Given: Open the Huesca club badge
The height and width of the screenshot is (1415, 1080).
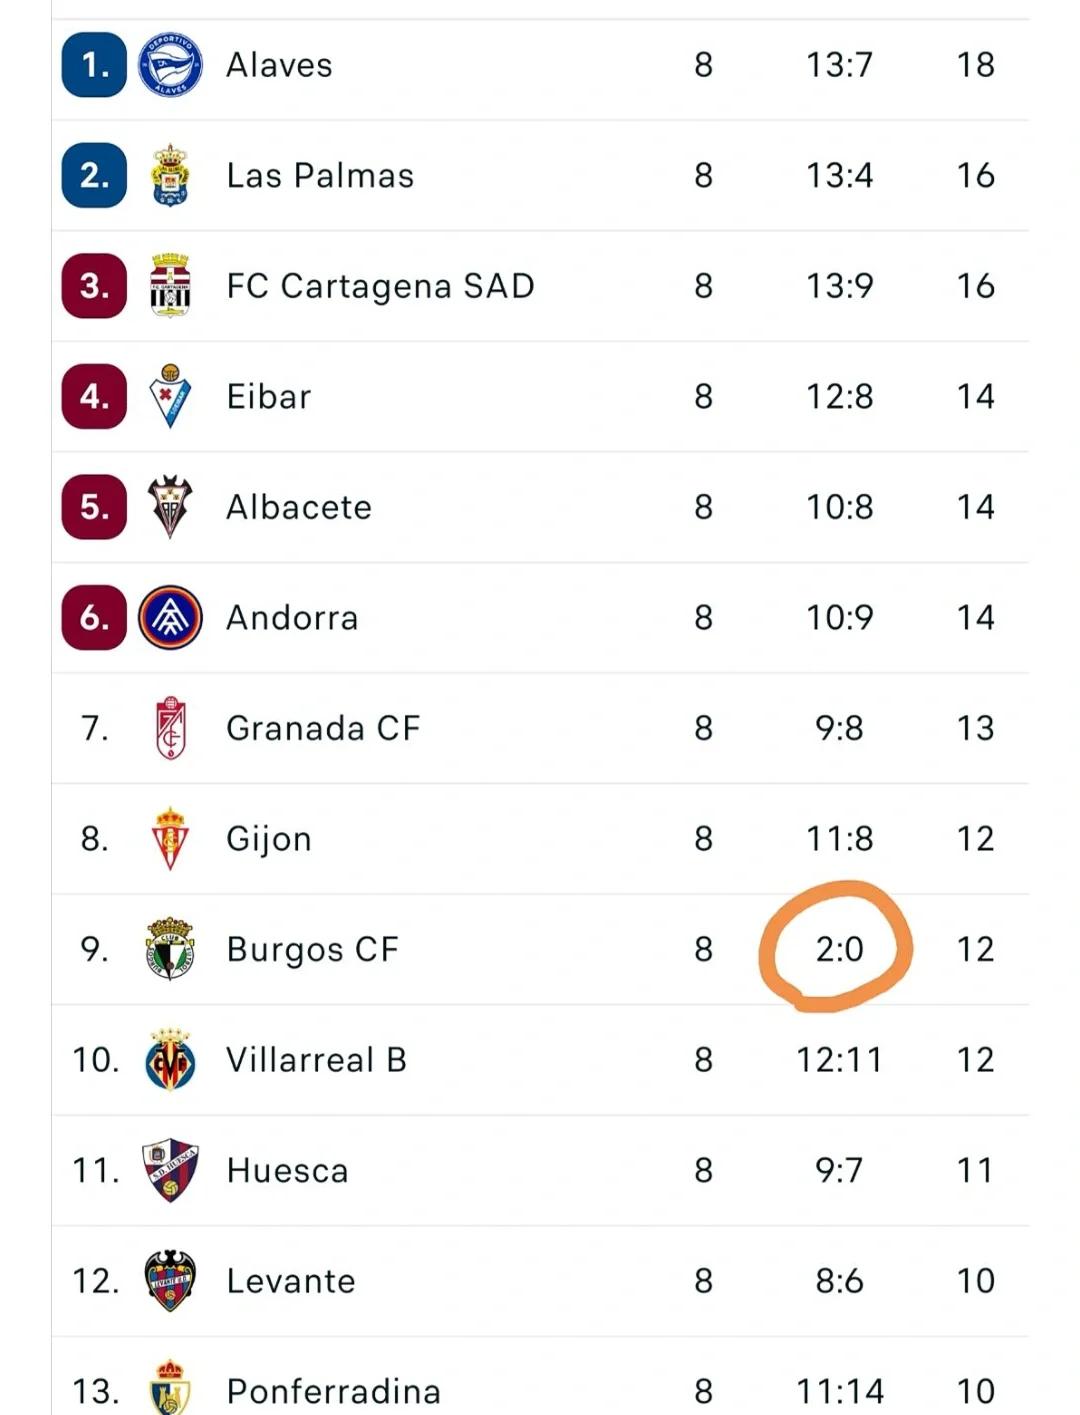Looking at the screenshot, I should pos(170,1170).
